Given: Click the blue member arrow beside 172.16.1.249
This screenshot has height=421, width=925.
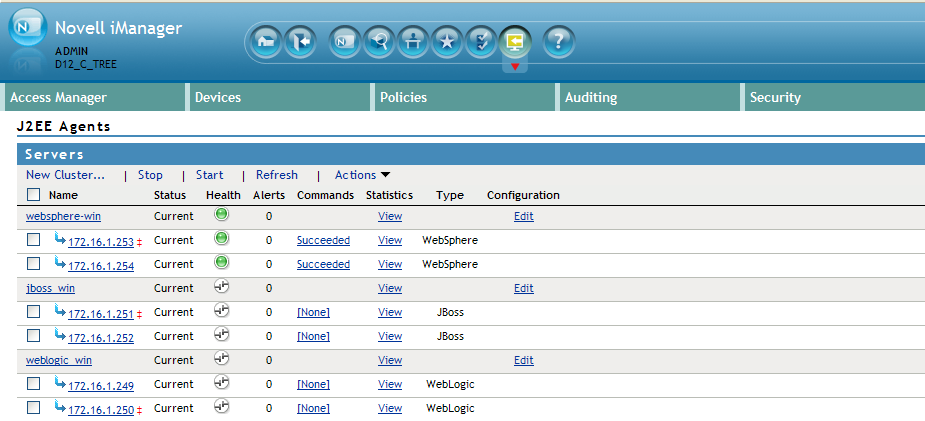Looking at the screenshot, I should (x=60, y=382).
